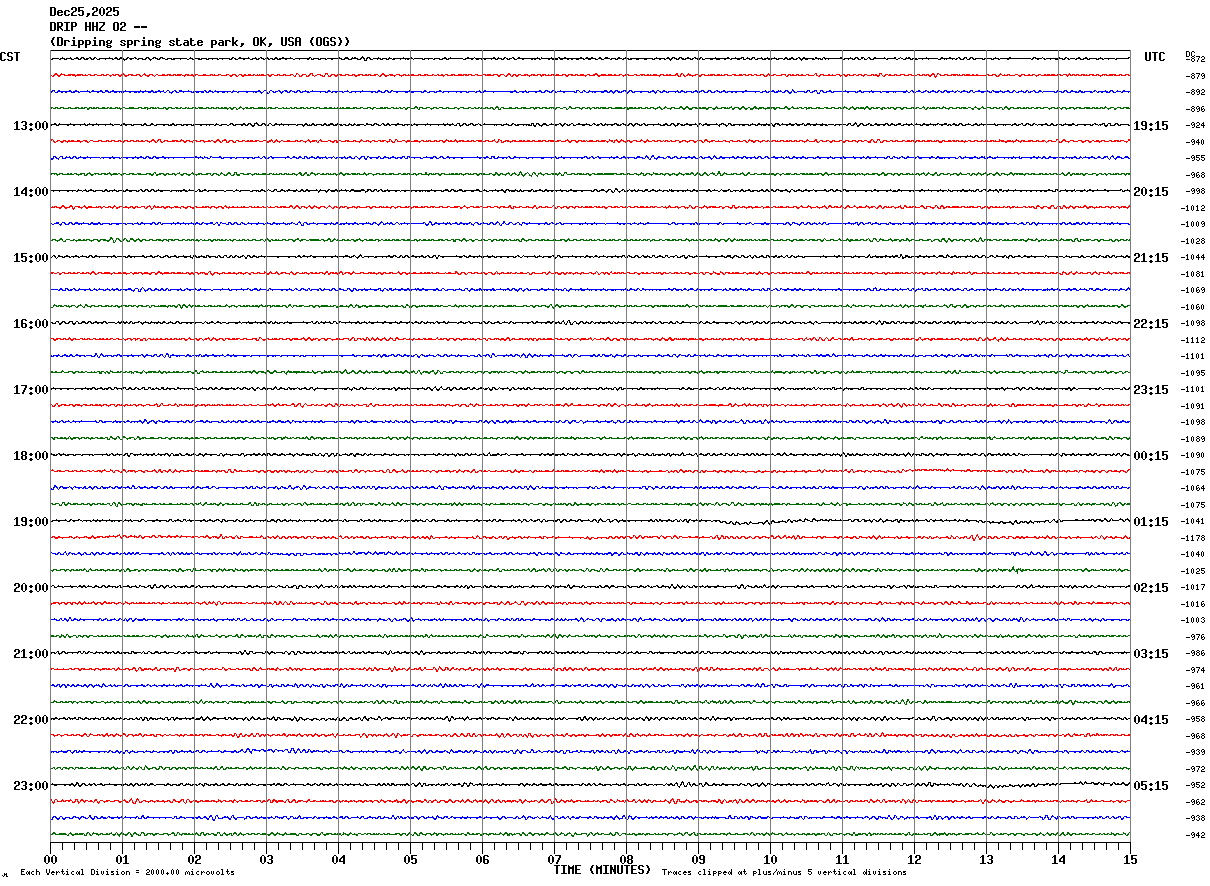This screenshot has height=886, width=1210.
Task: Click the 05:15 UTC time label
Action: (x=1150, y=786)
